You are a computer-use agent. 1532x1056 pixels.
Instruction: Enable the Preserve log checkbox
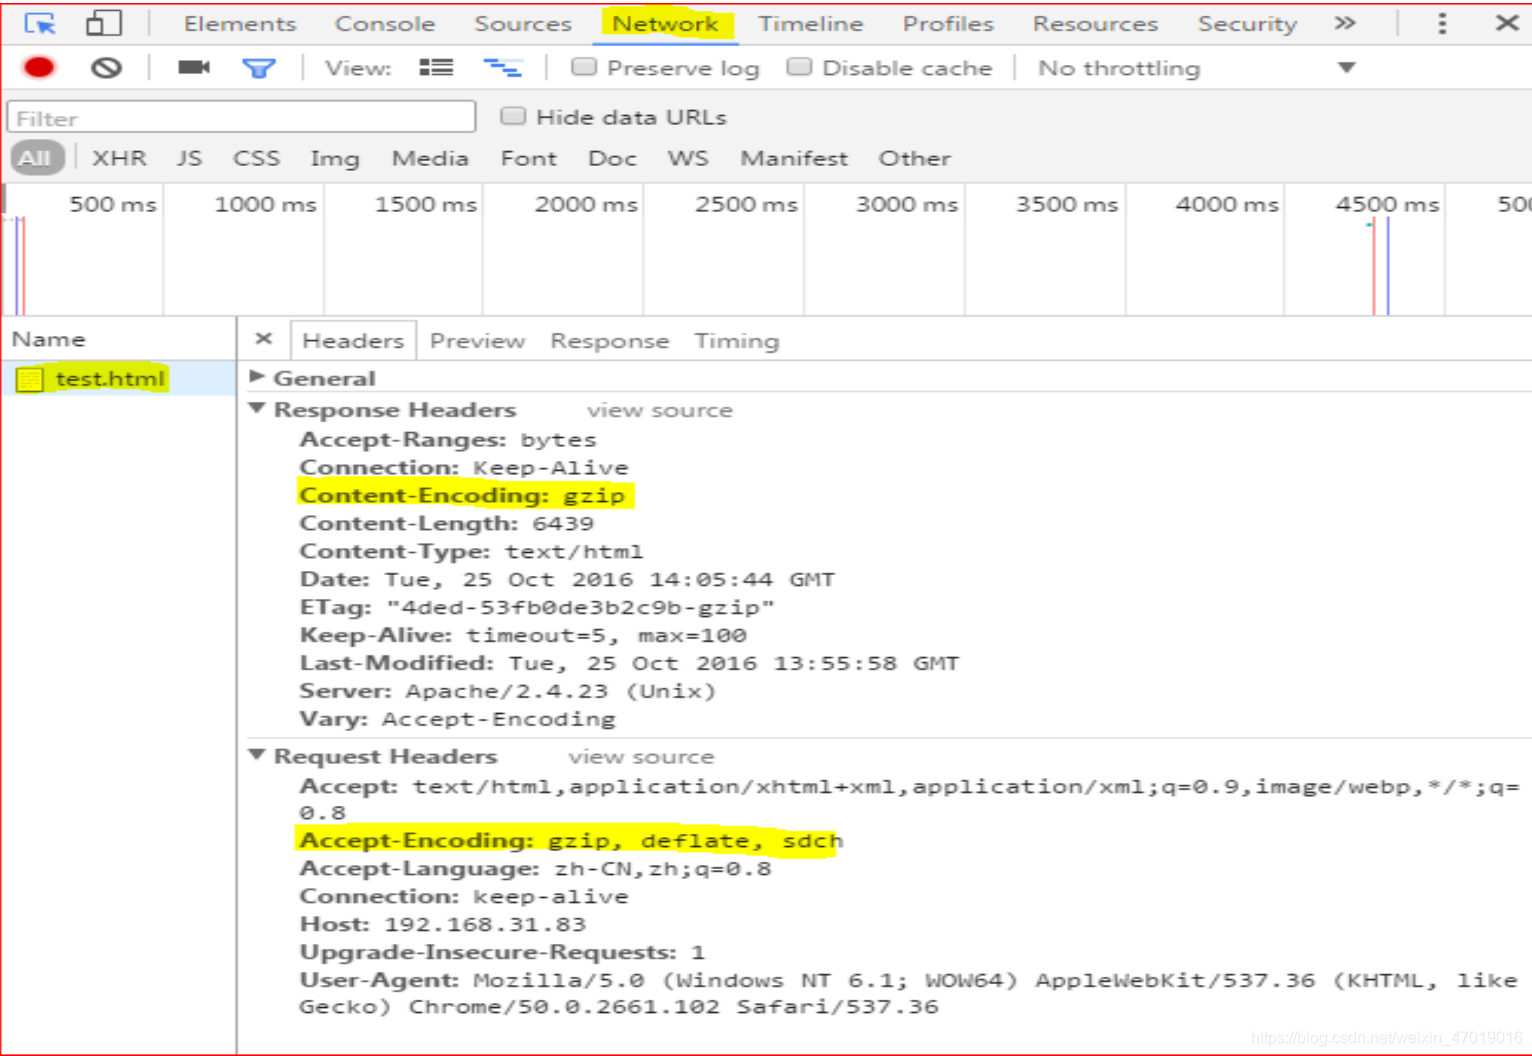(x=584, y=67)
